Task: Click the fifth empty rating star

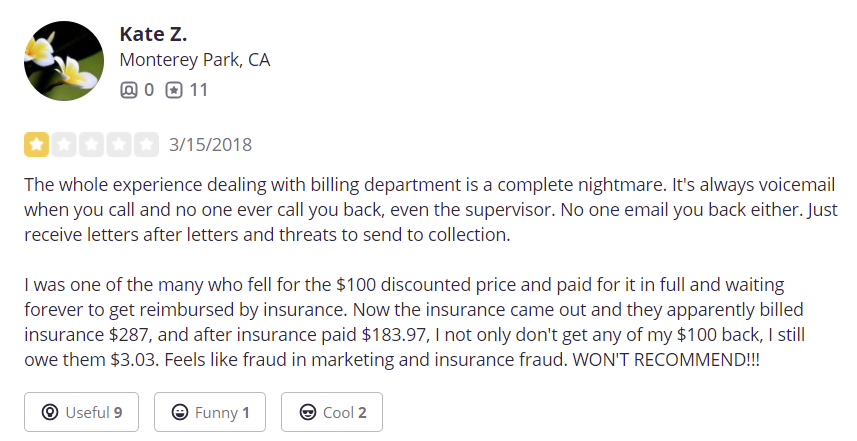Action: point(146,144)
